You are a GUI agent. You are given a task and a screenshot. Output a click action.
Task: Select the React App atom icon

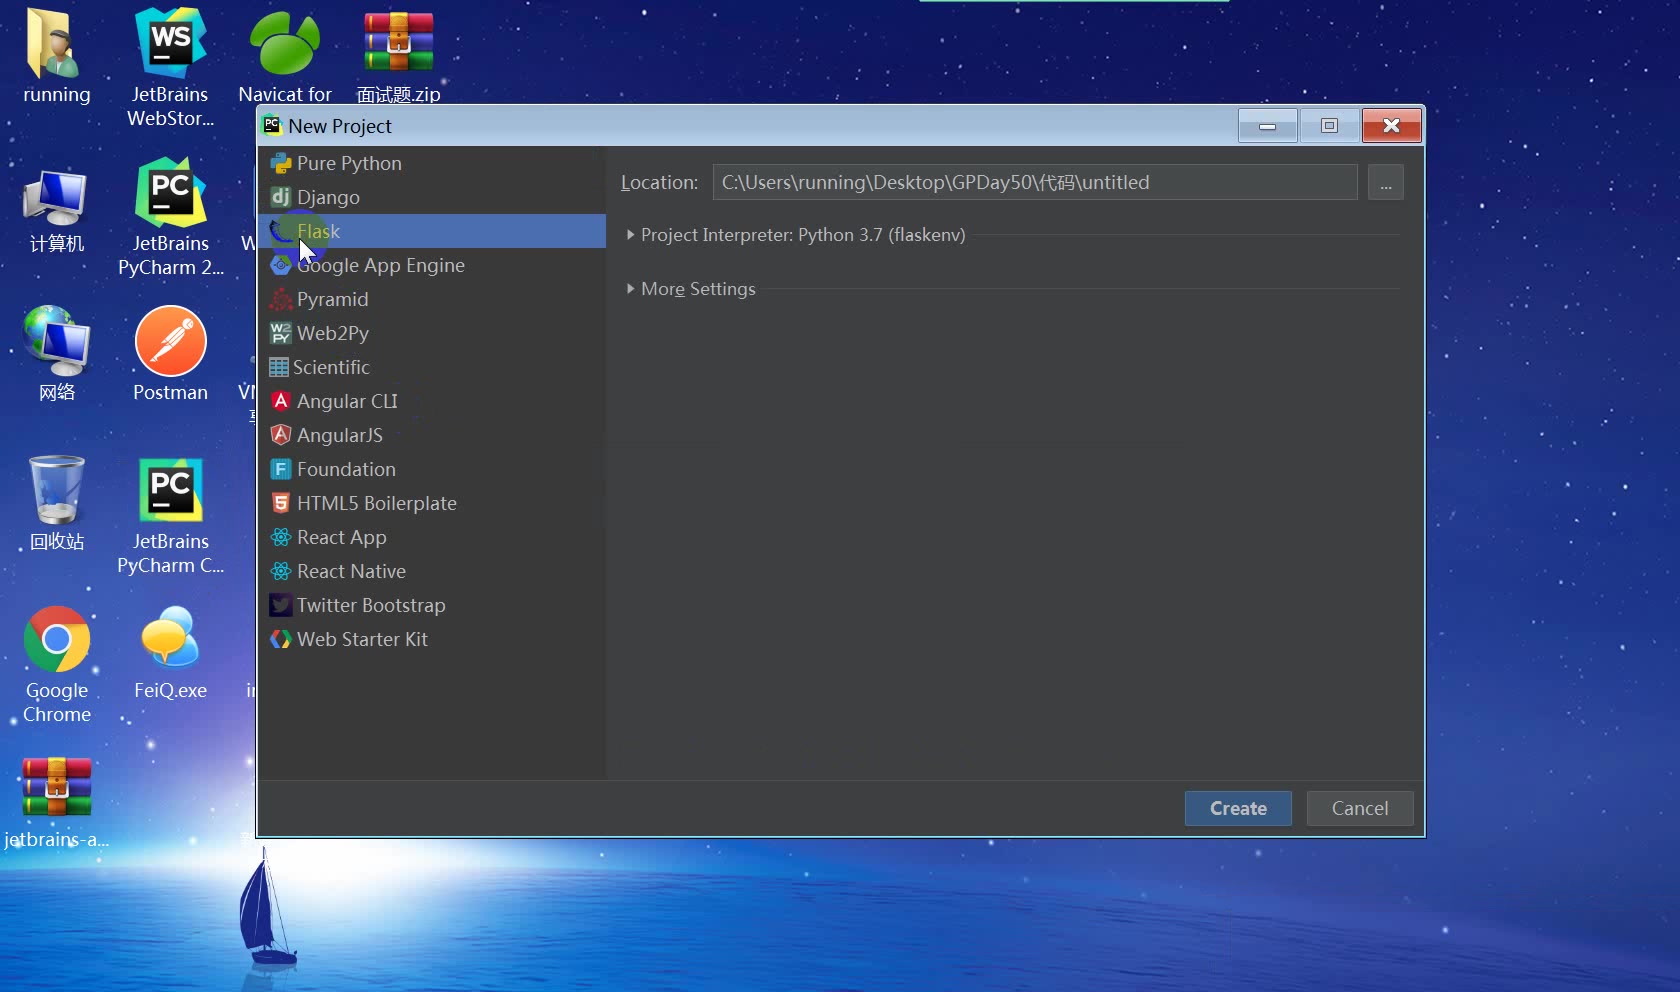tap(281, 537)
